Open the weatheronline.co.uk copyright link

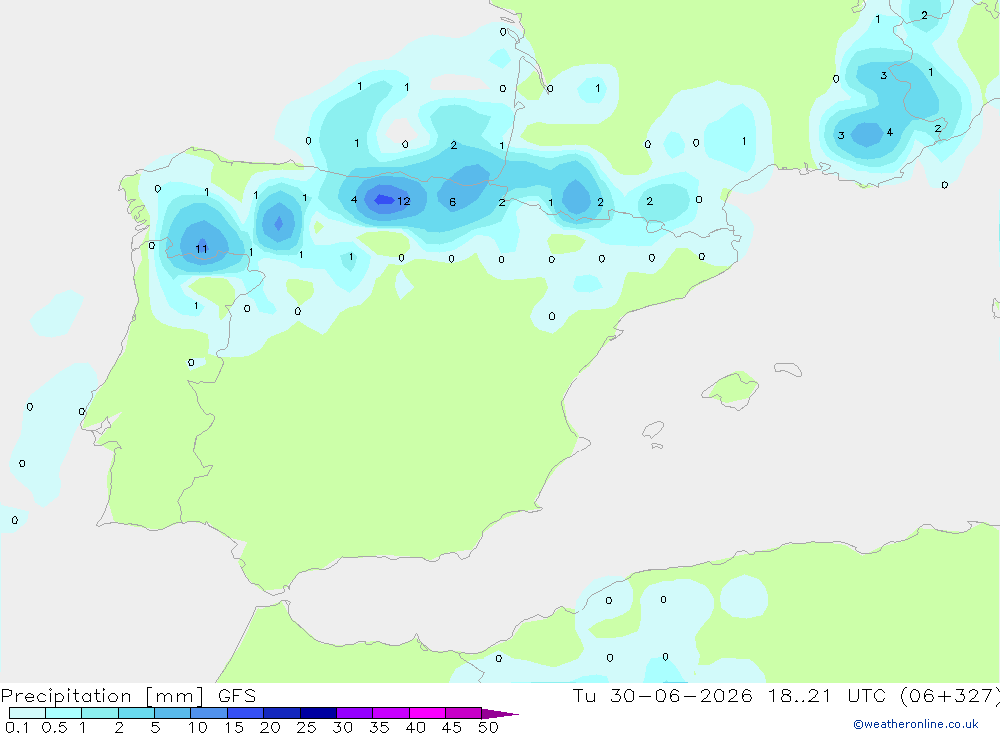pos(916,724)
